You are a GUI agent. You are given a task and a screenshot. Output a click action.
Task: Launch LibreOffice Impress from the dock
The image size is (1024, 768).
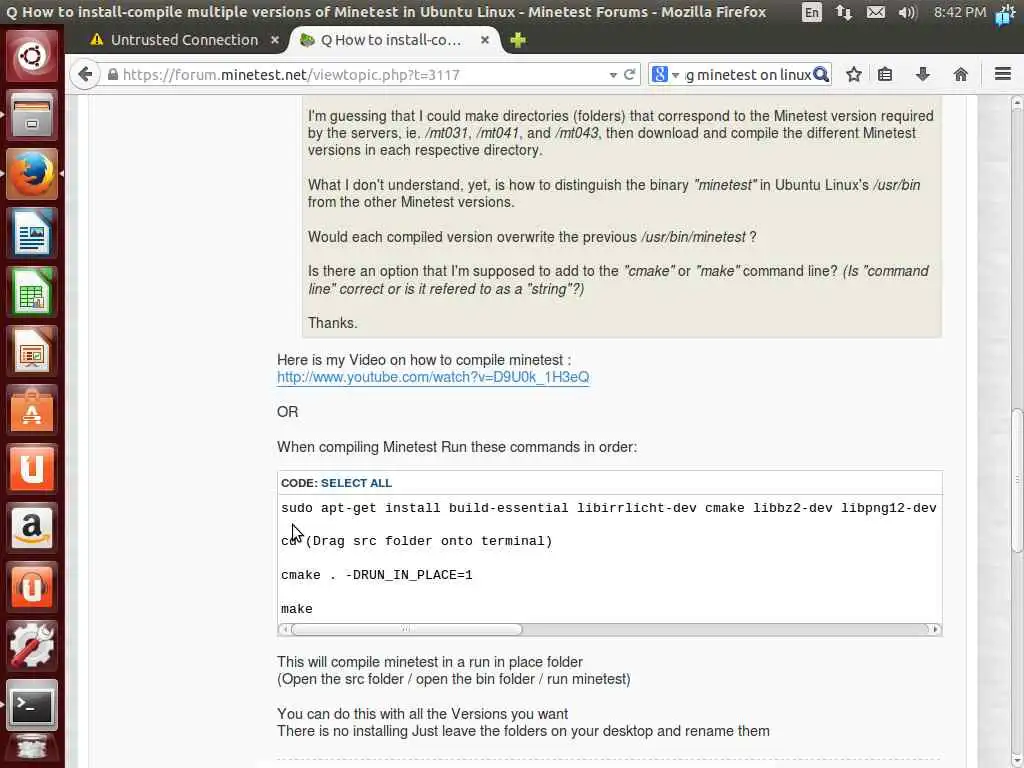[x=31, y=351]
